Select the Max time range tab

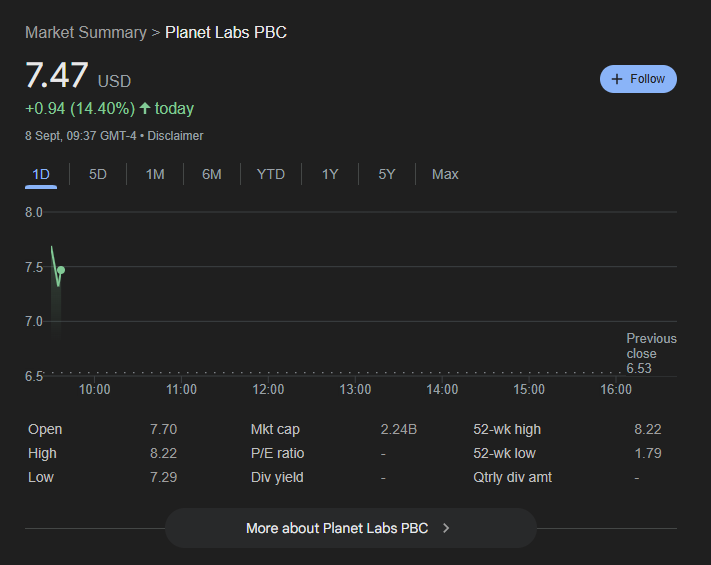tap(445, 174)
